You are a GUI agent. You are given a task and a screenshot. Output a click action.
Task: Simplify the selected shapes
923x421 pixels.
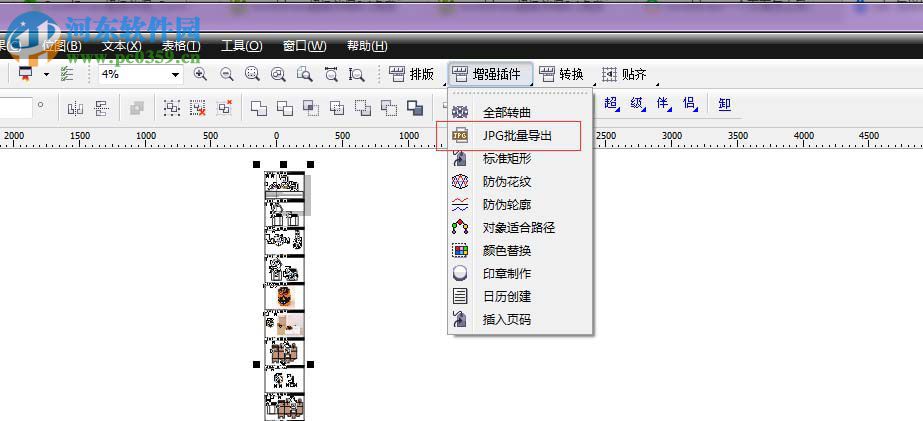tap(337, 108)
